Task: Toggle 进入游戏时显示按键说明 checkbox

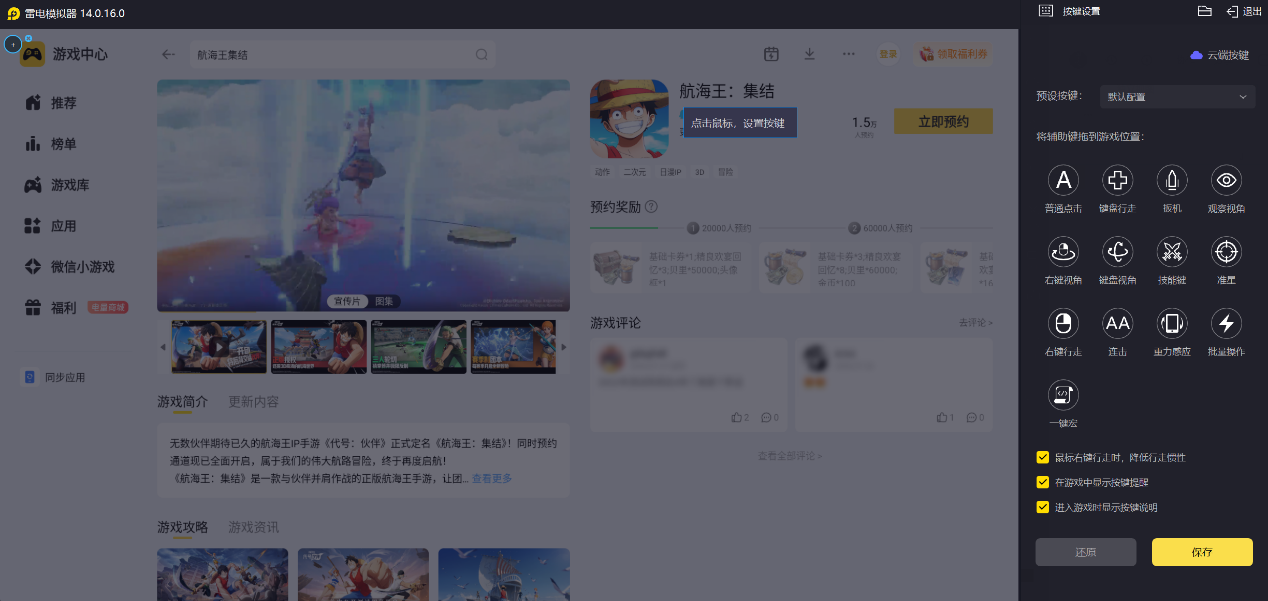Action: point(1043,507)
